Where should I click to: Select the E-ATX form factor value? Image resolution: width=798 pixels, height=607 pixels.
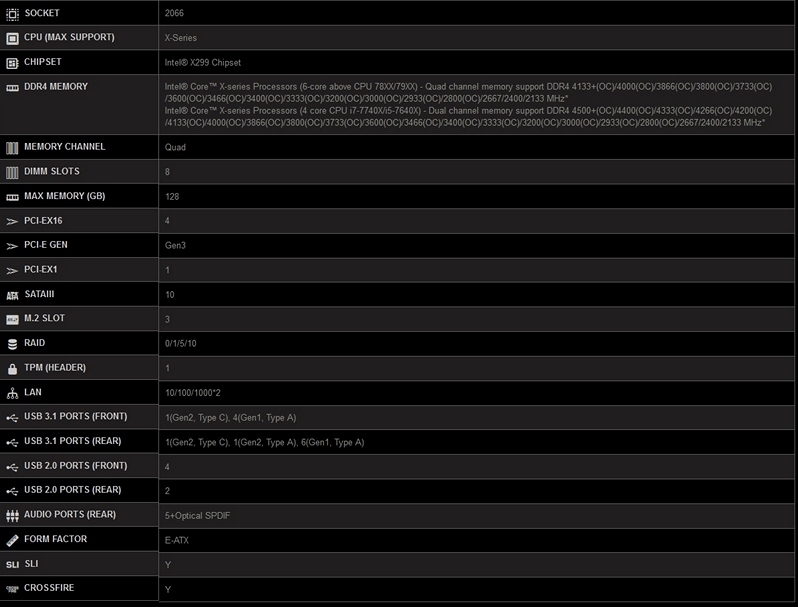coord(177,540)
